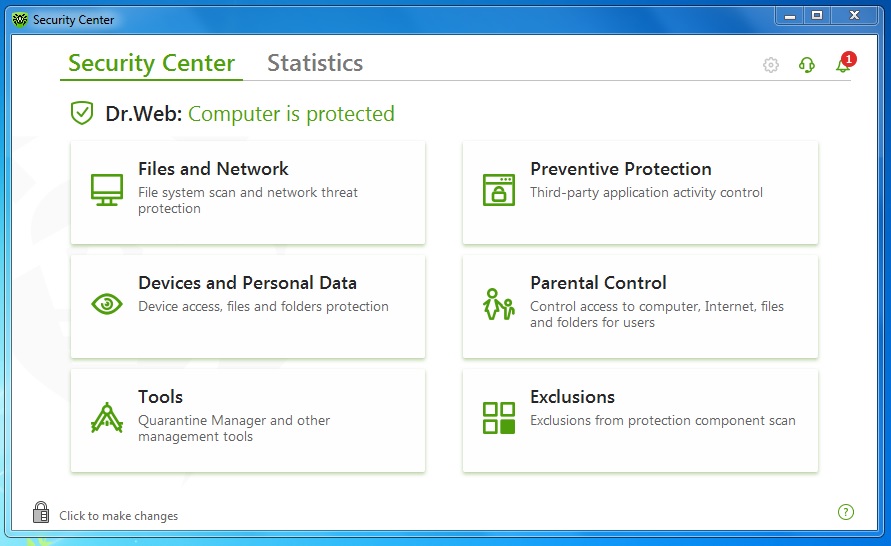Click the Devices and Personal Data eye icon
Image resolution: width=891 pixels, height=546 pixels.
[x=107, y=304]
